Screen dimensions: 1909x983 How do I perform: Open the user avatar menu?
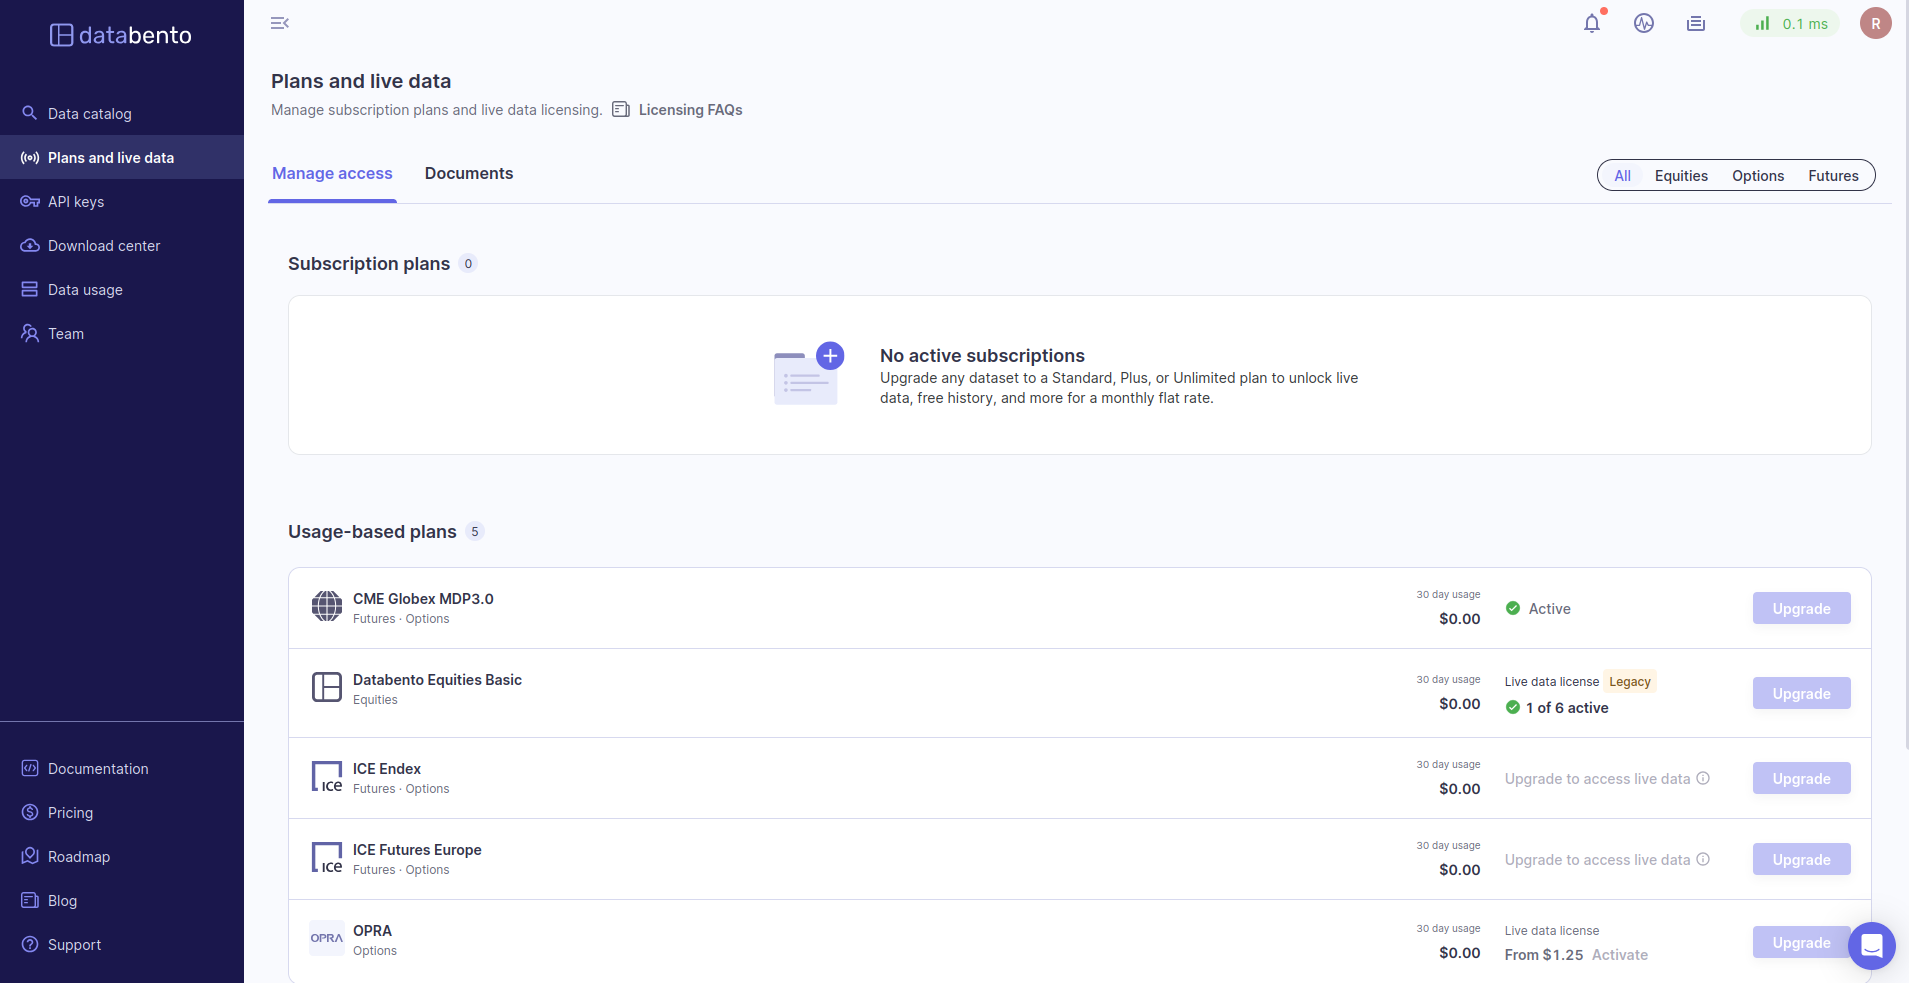[x=1875, y=23]
